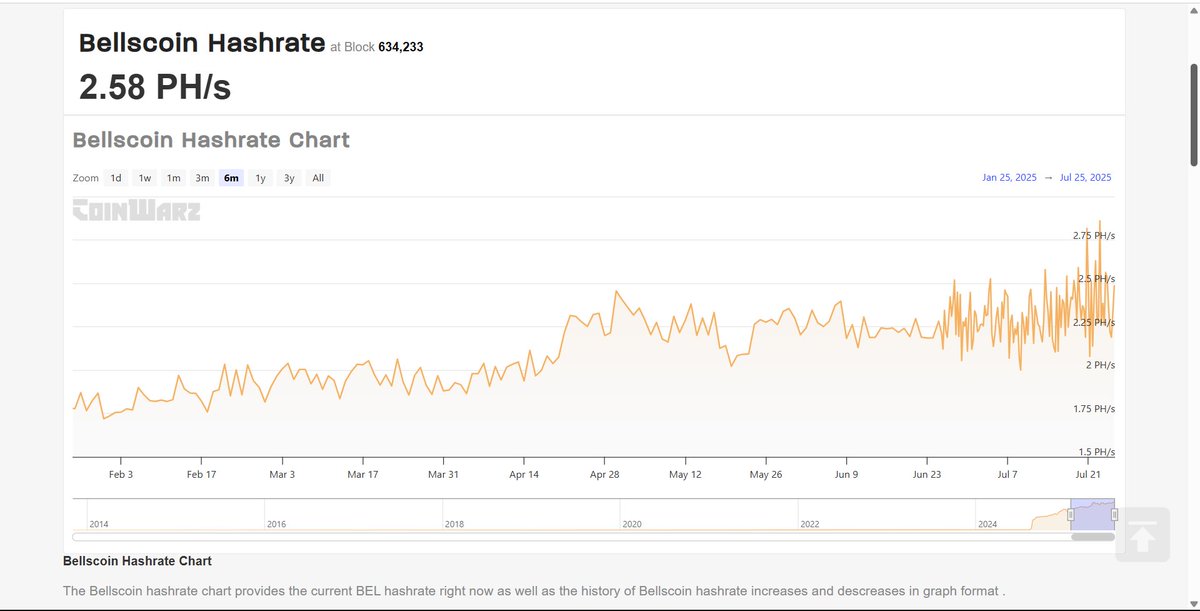This screenshot has height=611, width=1200.
Task: Select the 3m zoom range
Action: (202, 178)
